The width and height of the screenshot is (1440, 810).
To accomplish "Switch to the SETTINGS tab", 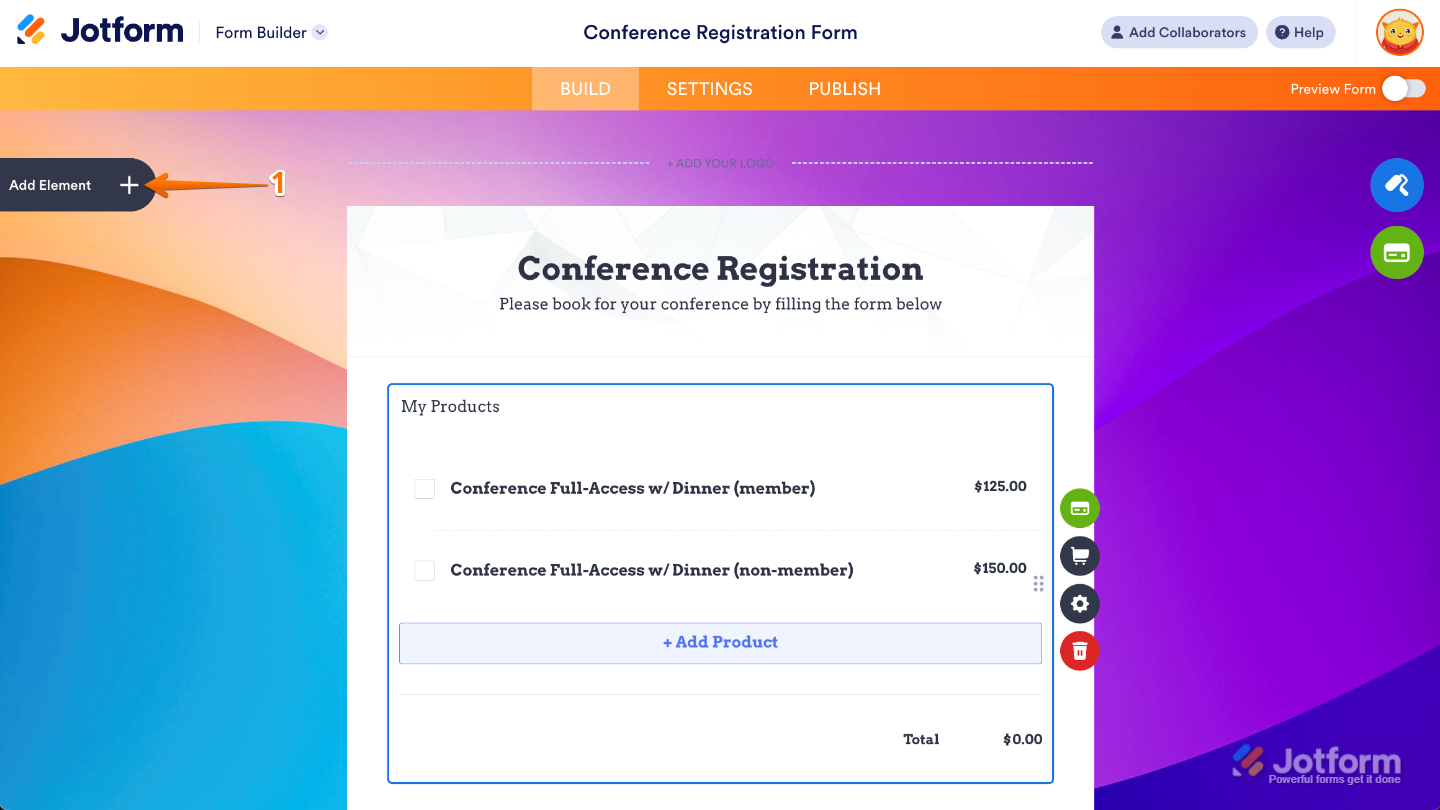I will click(x=709, y=89).
